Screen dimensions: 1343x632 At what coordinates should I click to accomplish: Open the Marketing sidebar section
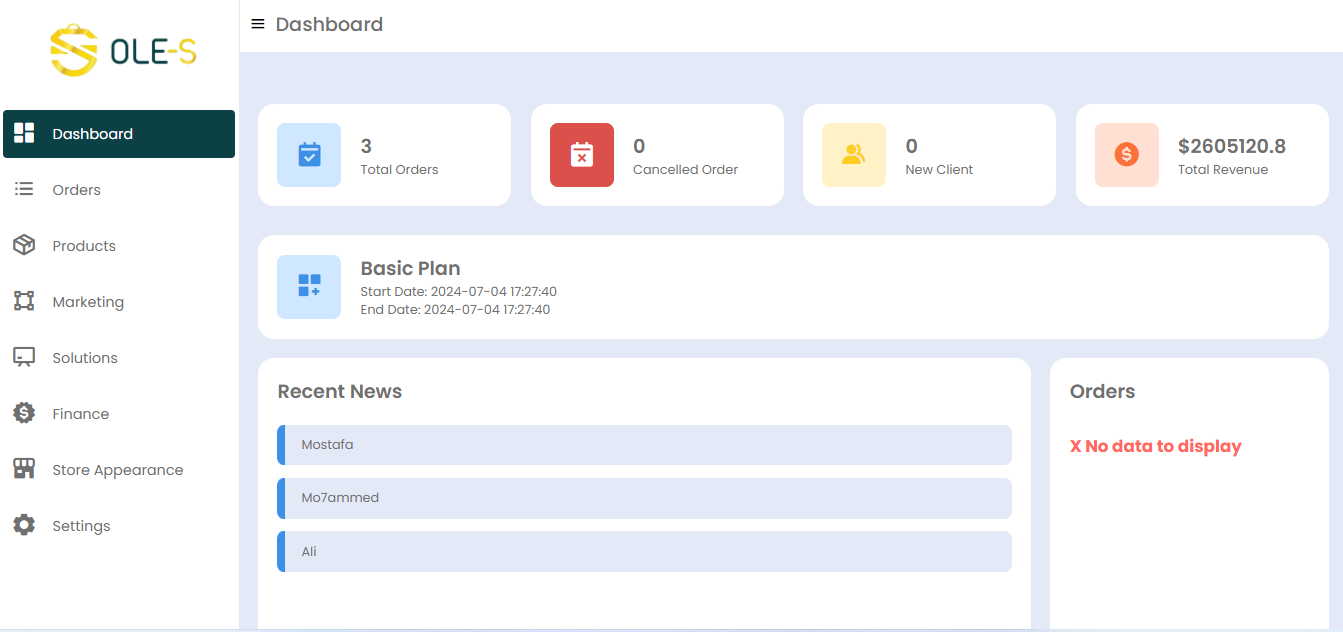click(88, 302)
